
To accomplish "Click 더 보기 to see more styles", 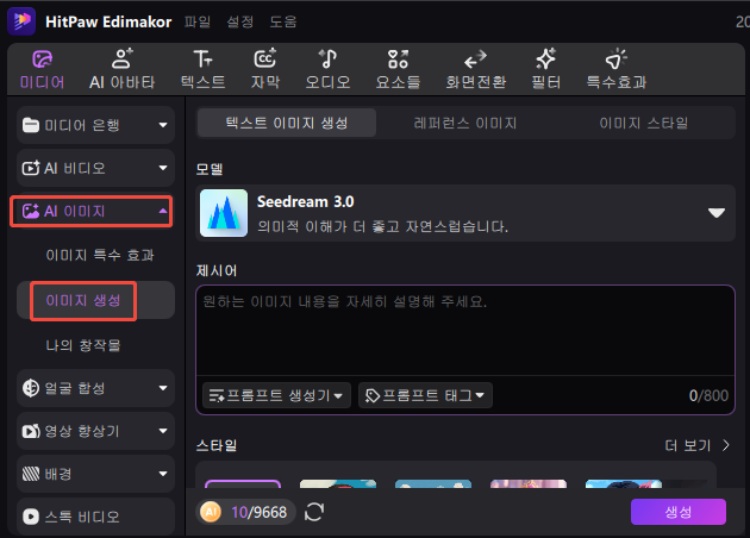I will pyautogui.click(x=697, y=446).
